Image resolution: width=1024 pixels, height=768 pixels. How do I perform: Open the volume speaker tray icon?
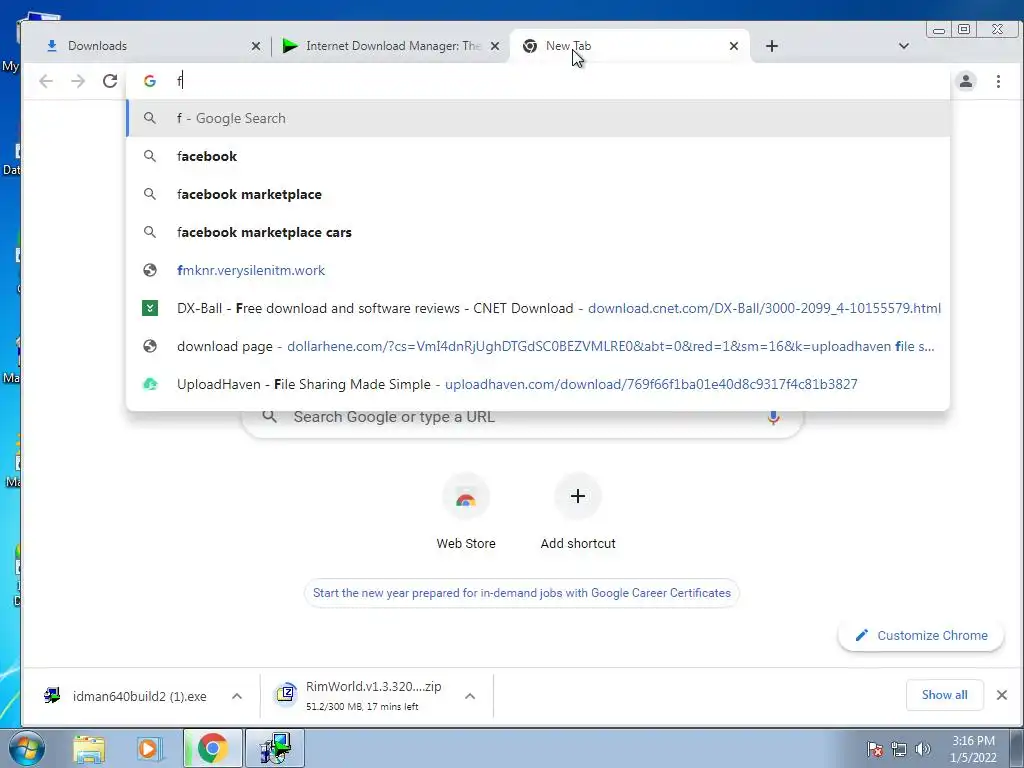[x=923, y=749]
